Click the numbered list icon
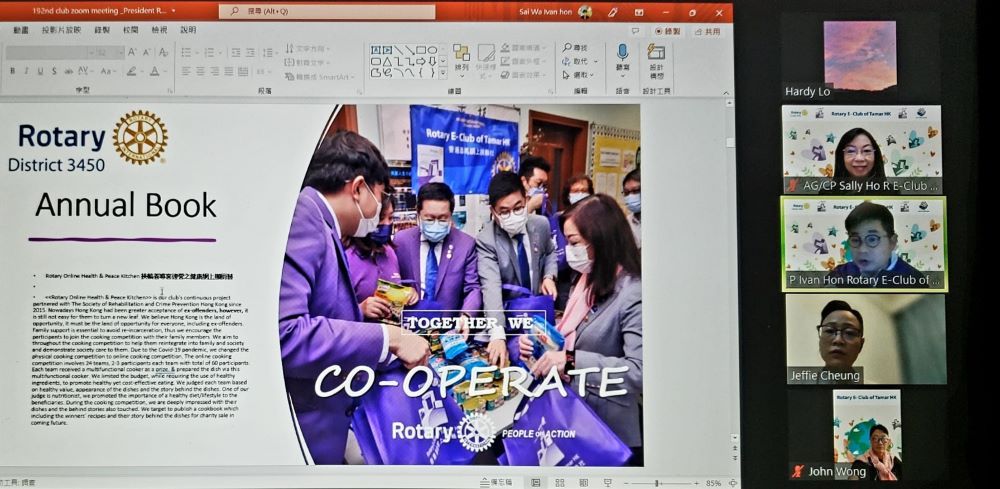The width and height of the screenshot is (1000, 489). pyautogui.click(x=211, y=52)
